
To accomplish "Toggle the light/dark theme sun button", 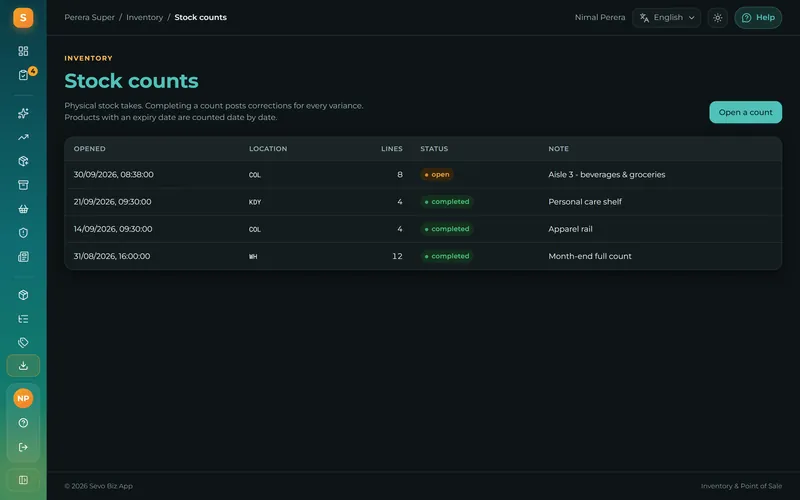I will point(717,18).
